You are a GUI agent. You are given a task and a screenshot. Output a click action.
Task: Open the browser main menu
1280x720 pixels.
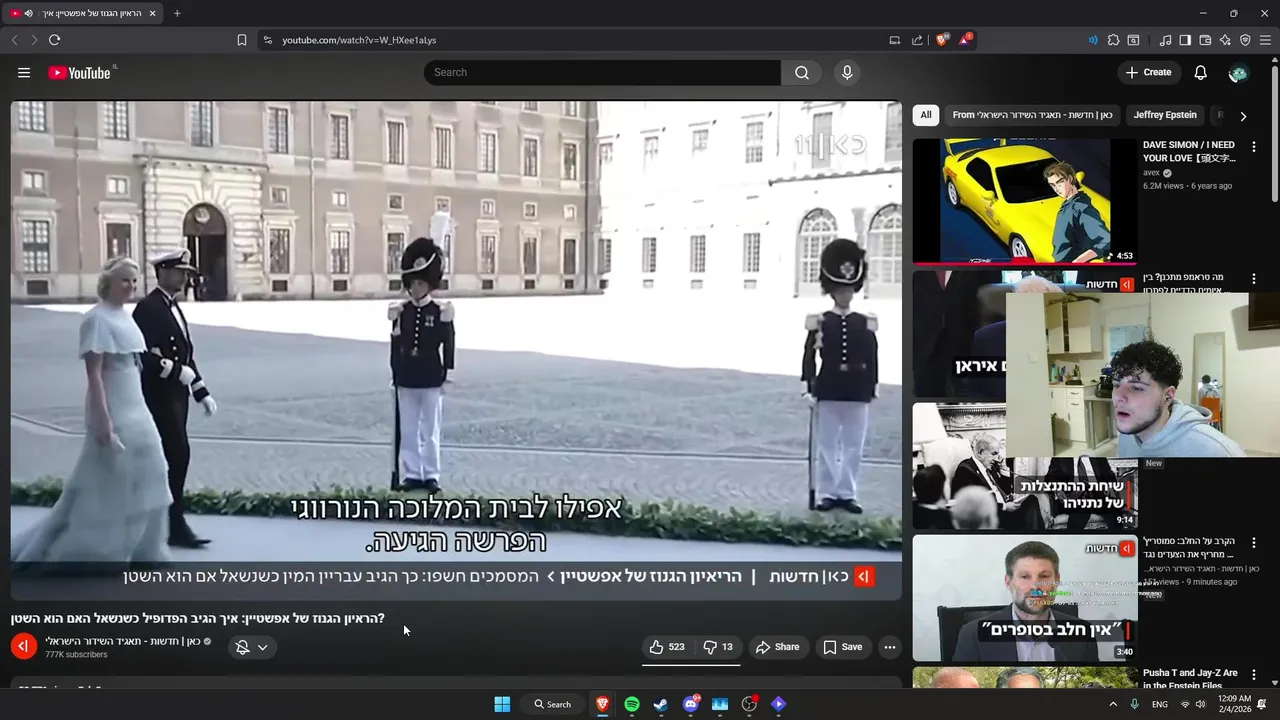point(1266,40)
